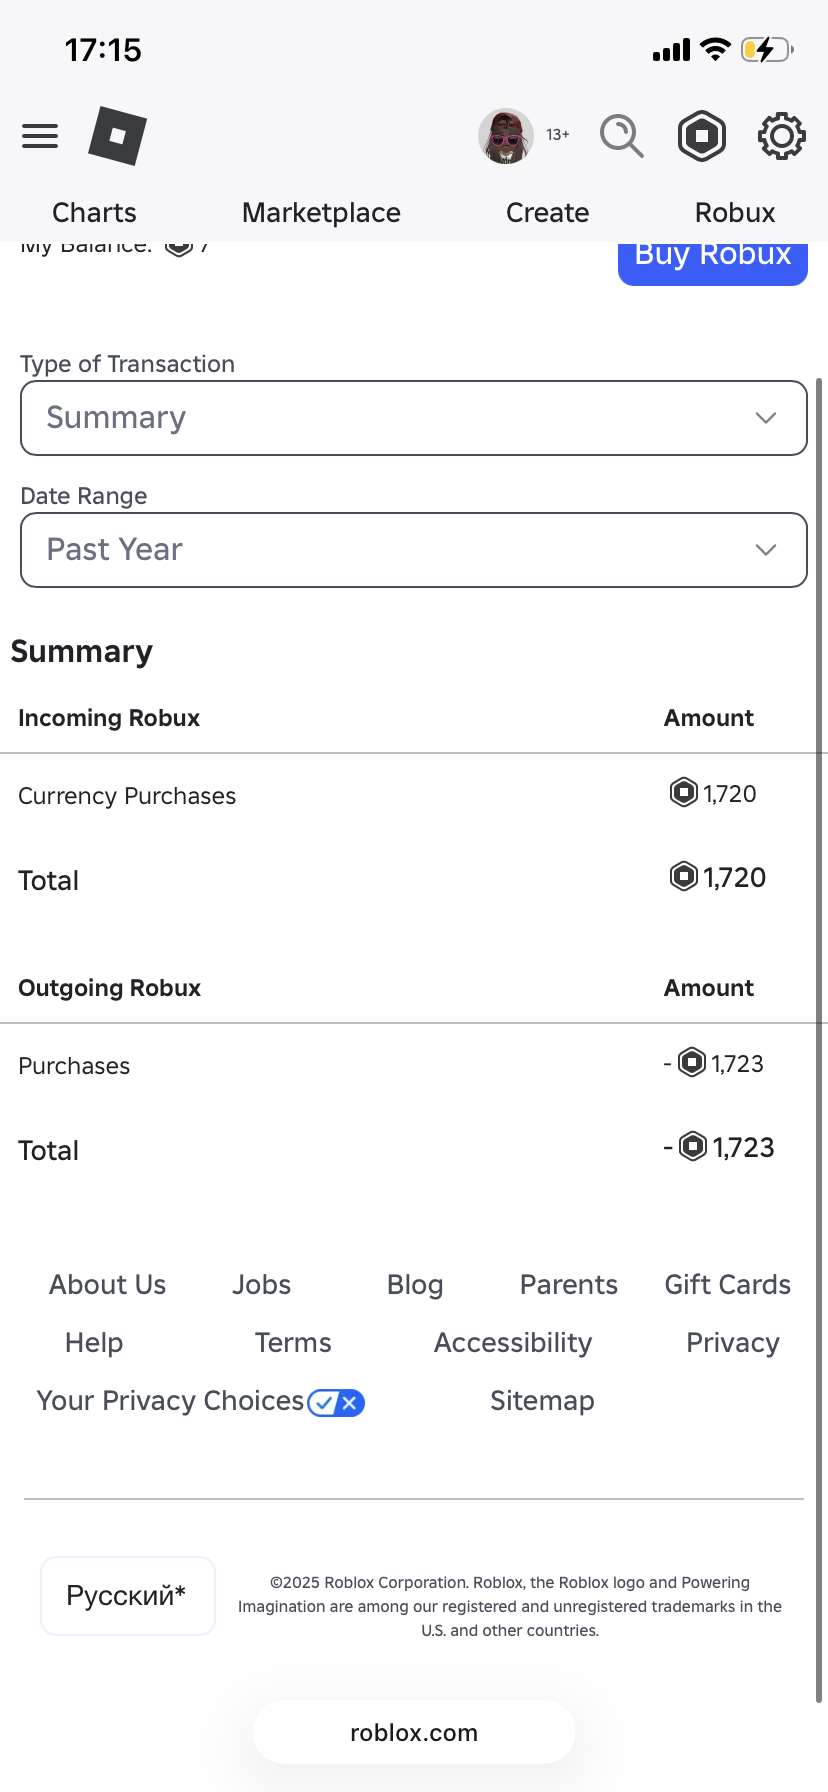The width and height of the screenshot is (828, 1792).
Task: Open the hamburger navigation menu
Action: (x=40, y=136)
